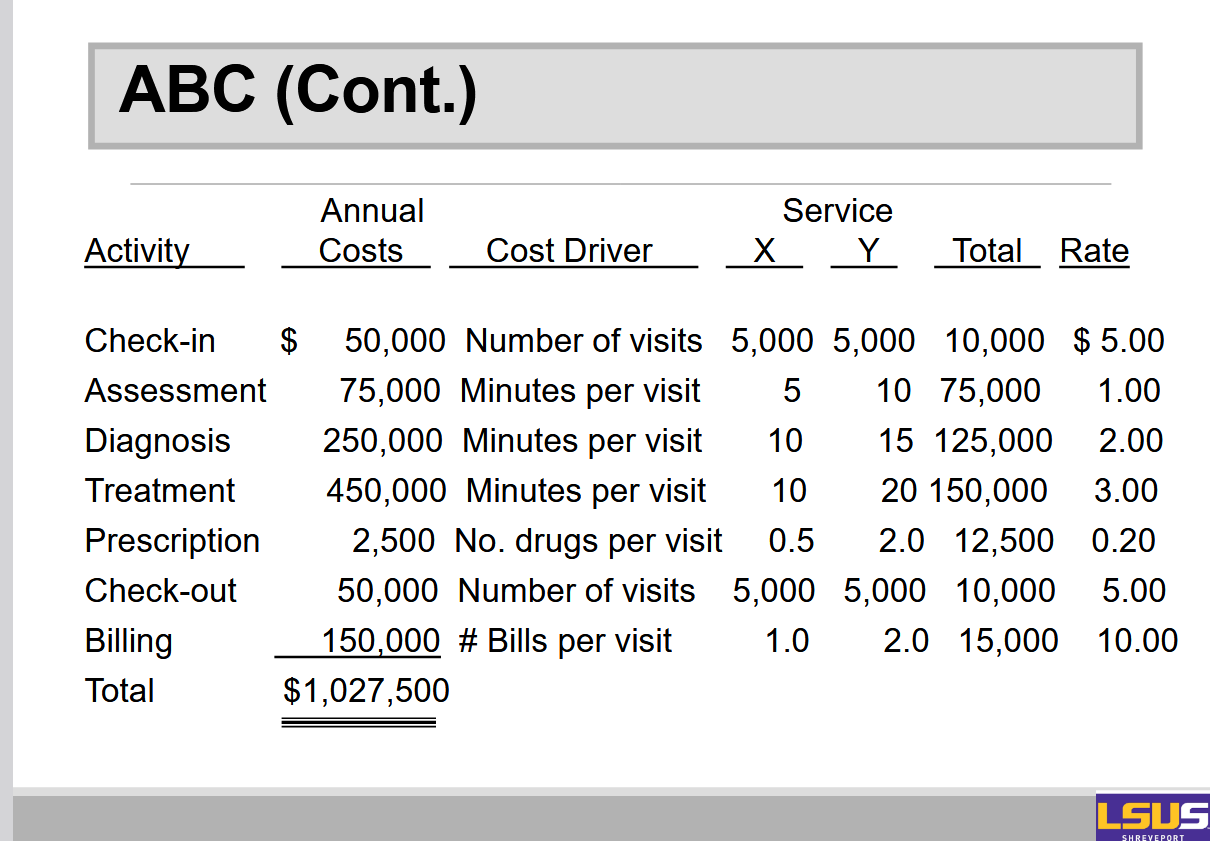Select the Service heading above X and Y
Viewport: 1210px width, 841px height.
[x=837, y=211]
